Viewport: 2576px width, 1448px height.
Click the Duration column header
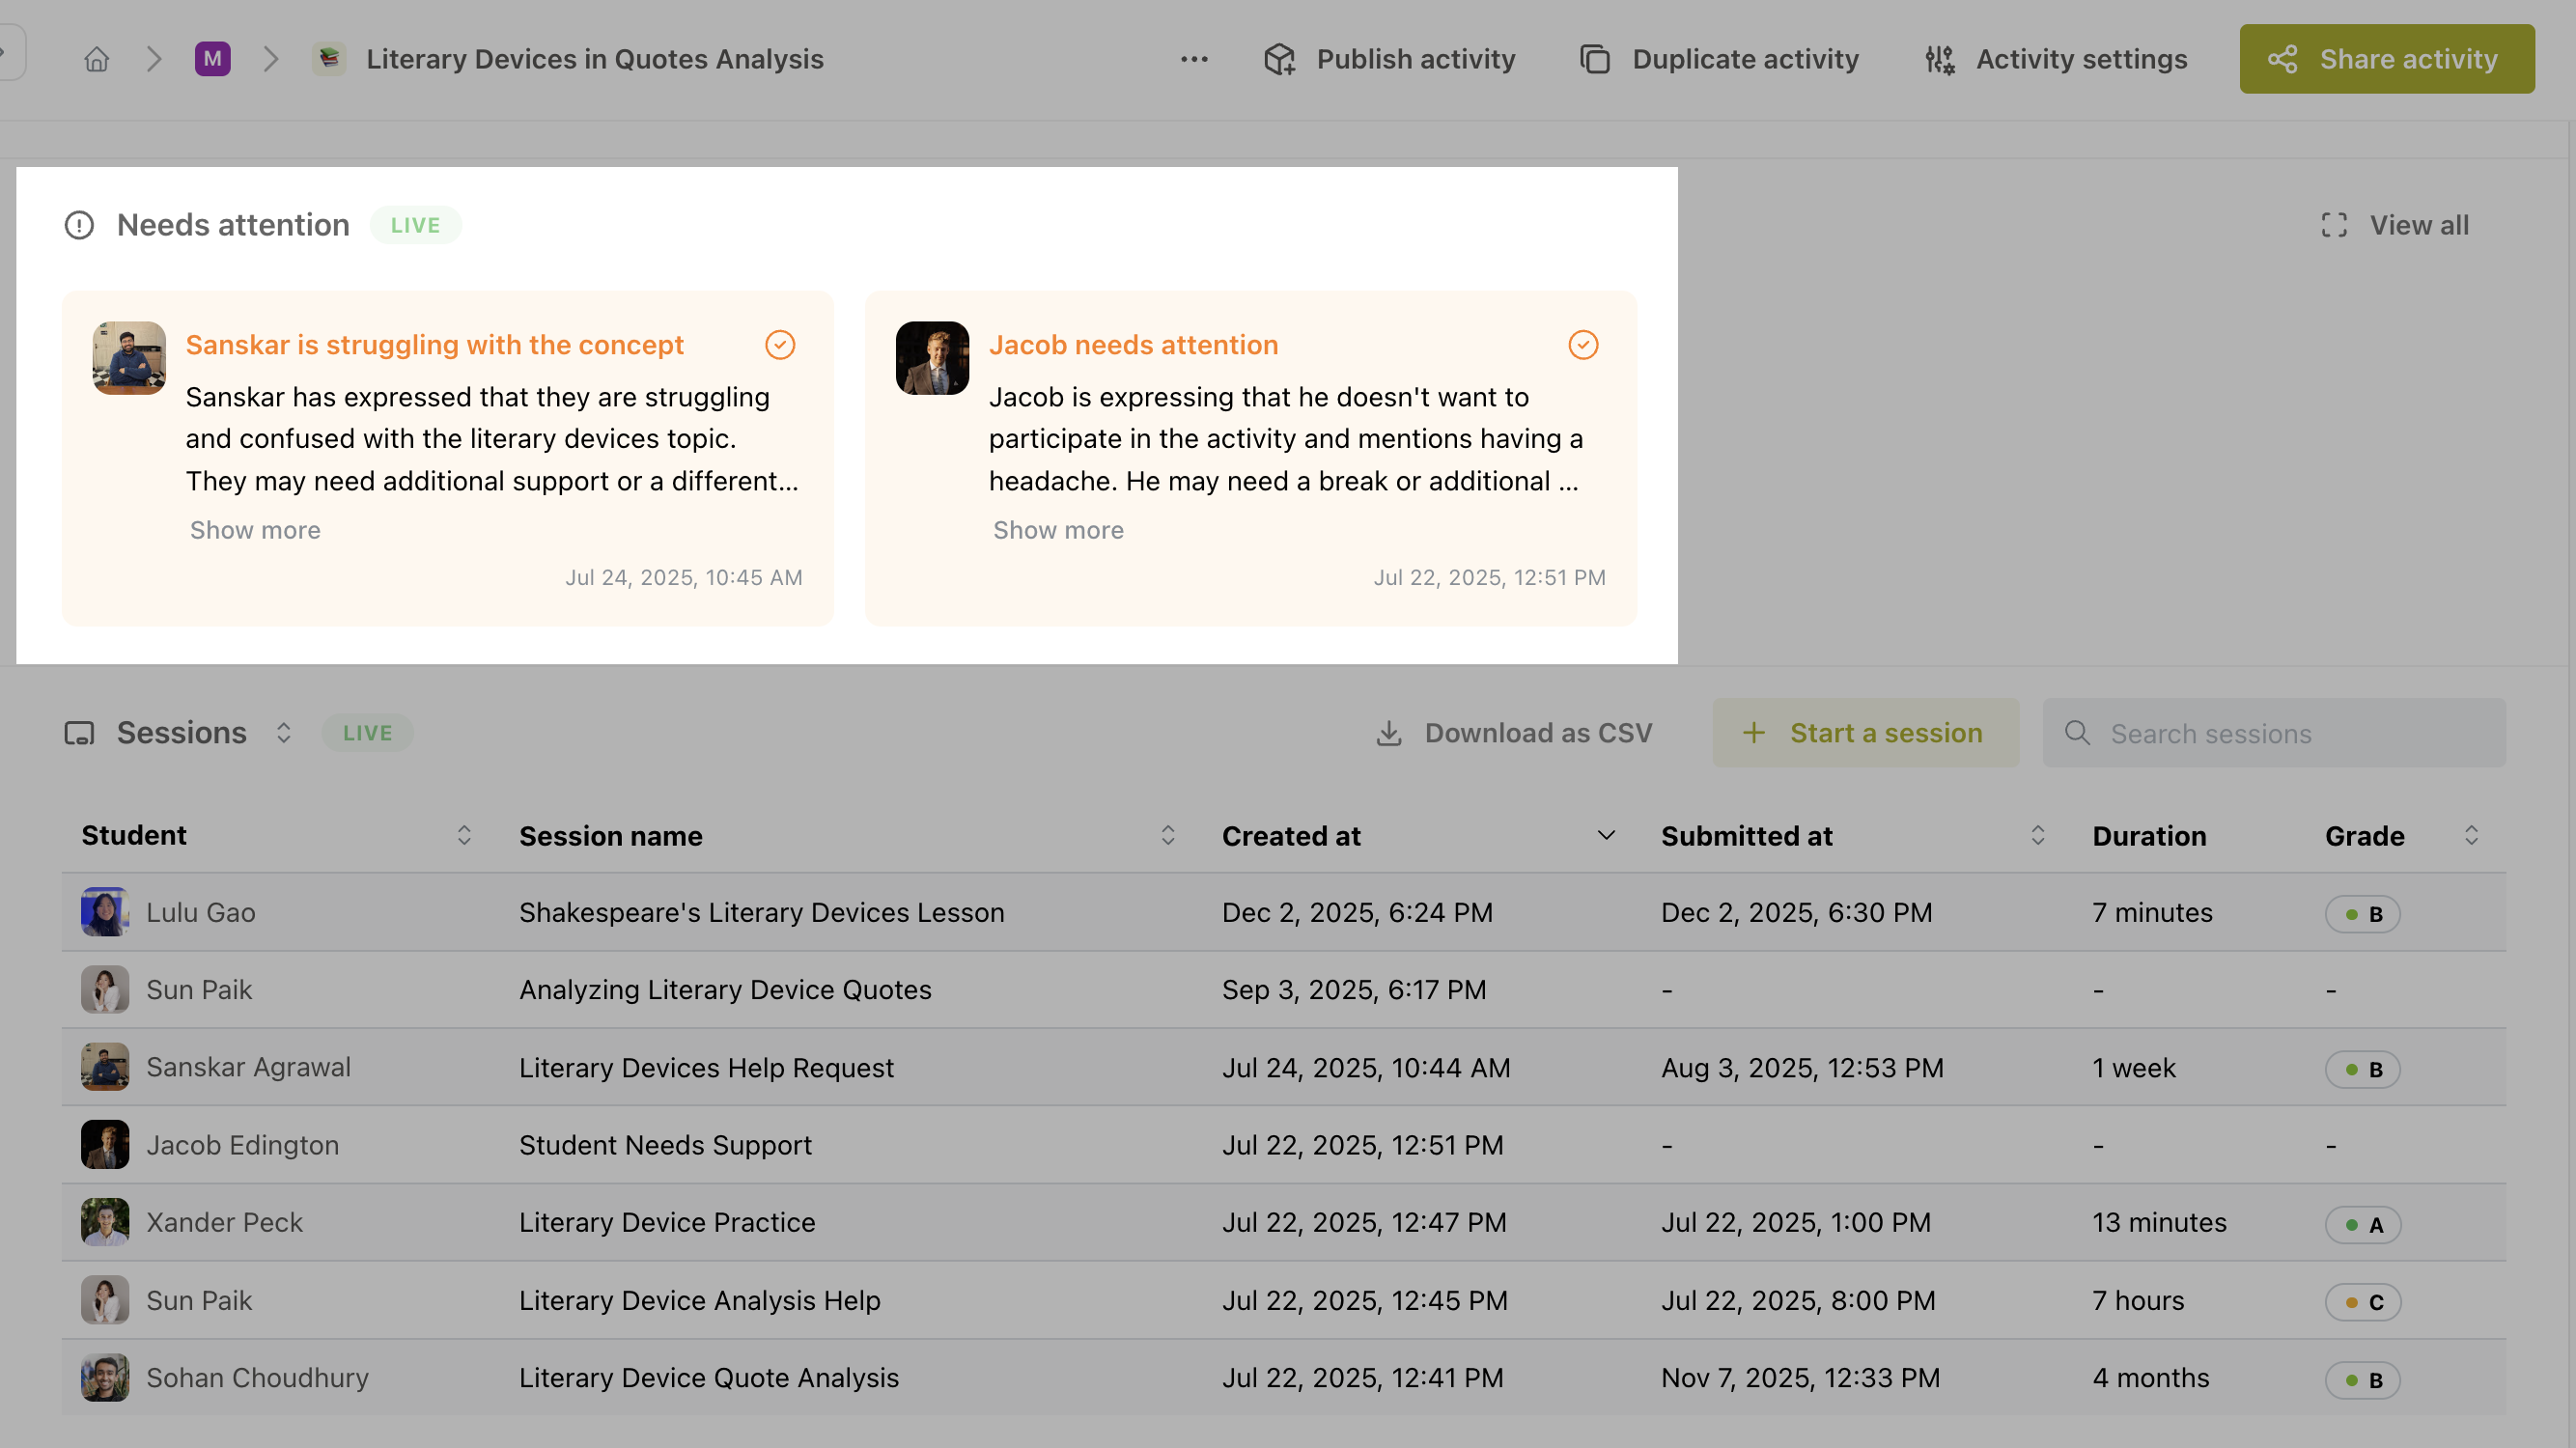(x=2149, y=836)
